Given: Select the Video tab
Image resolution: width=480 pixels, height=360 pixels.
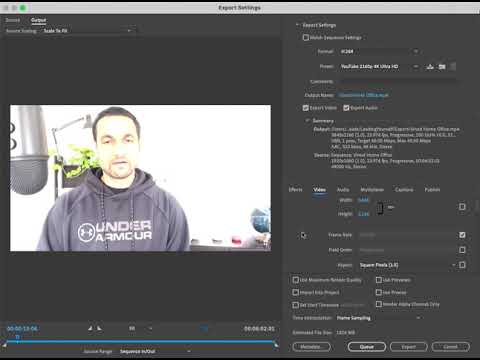Looking at the screenshot, I should pos(319,189).
